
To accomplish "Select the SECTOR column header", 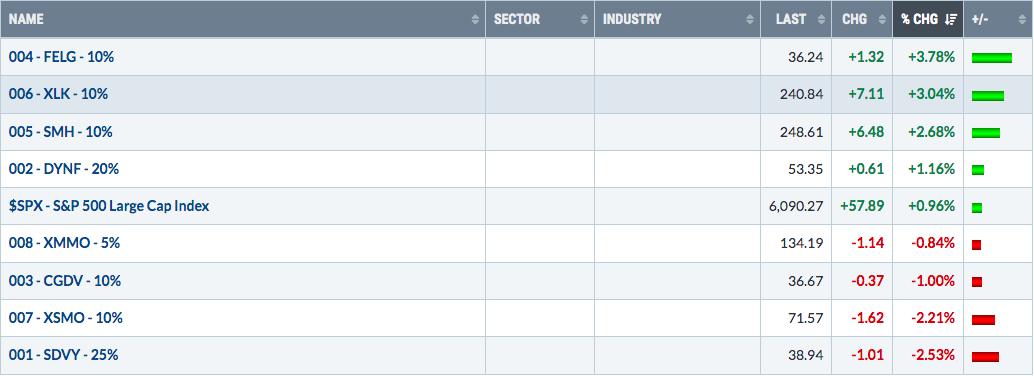I will tap(516, 19).
